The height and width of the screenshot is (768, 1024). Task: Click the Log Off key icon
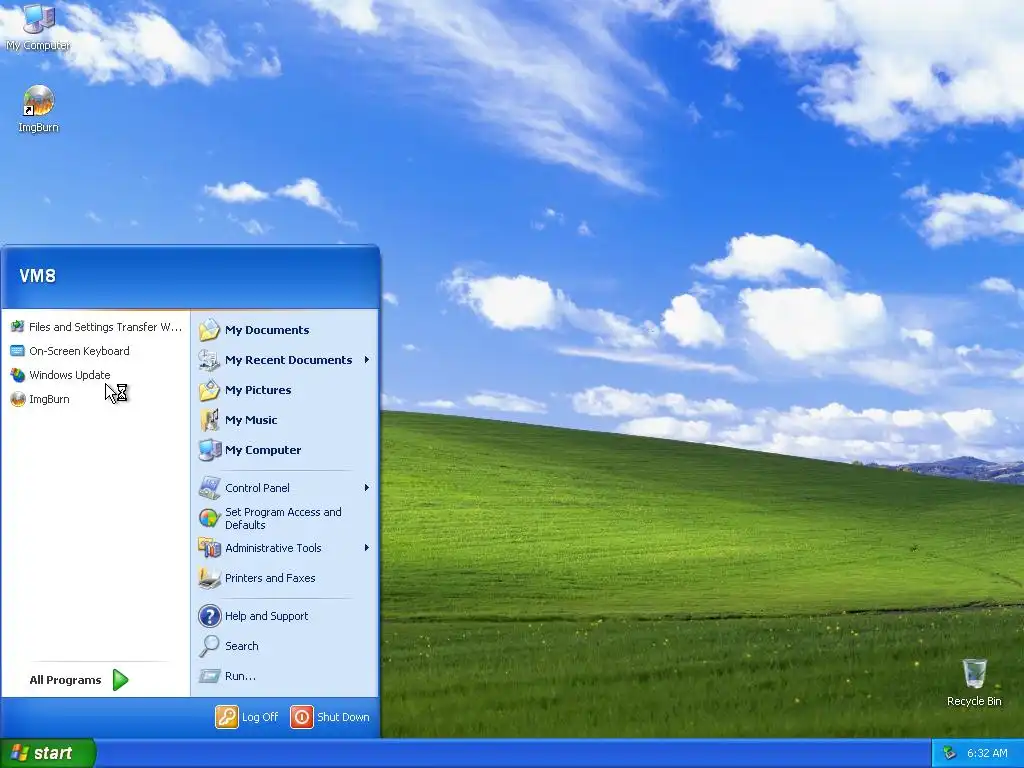(x=227, y=717)
